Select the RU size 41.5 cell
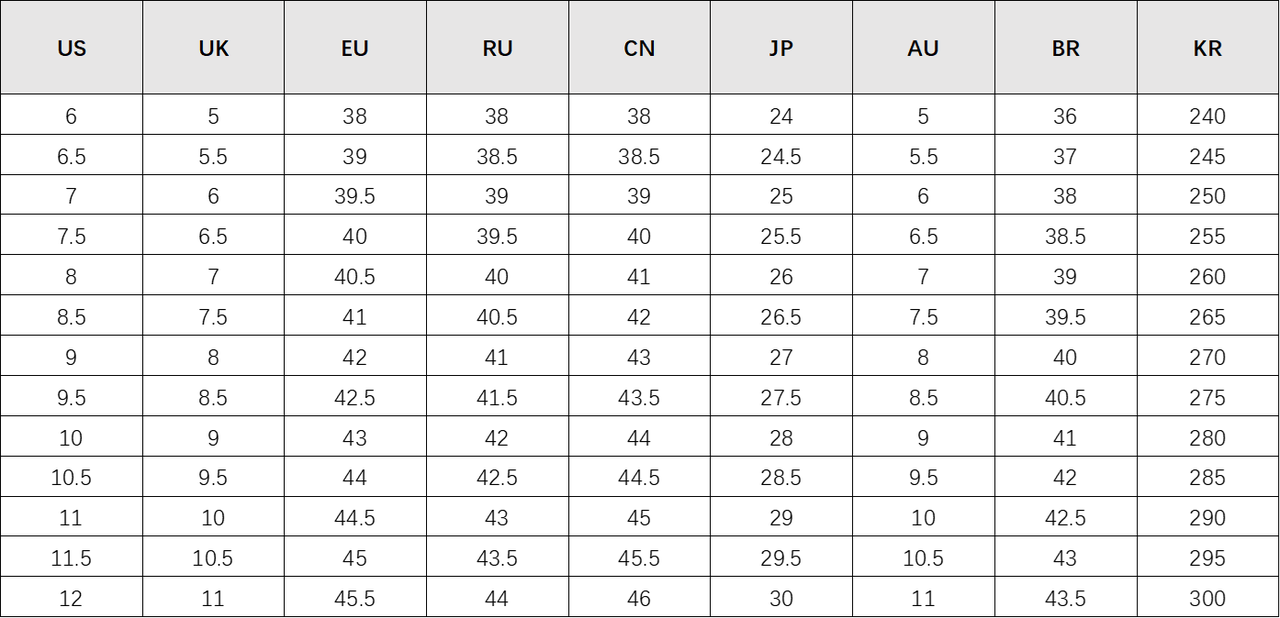Image resolution: width=1280 pixels, height=618 pixels. (497, 397)
